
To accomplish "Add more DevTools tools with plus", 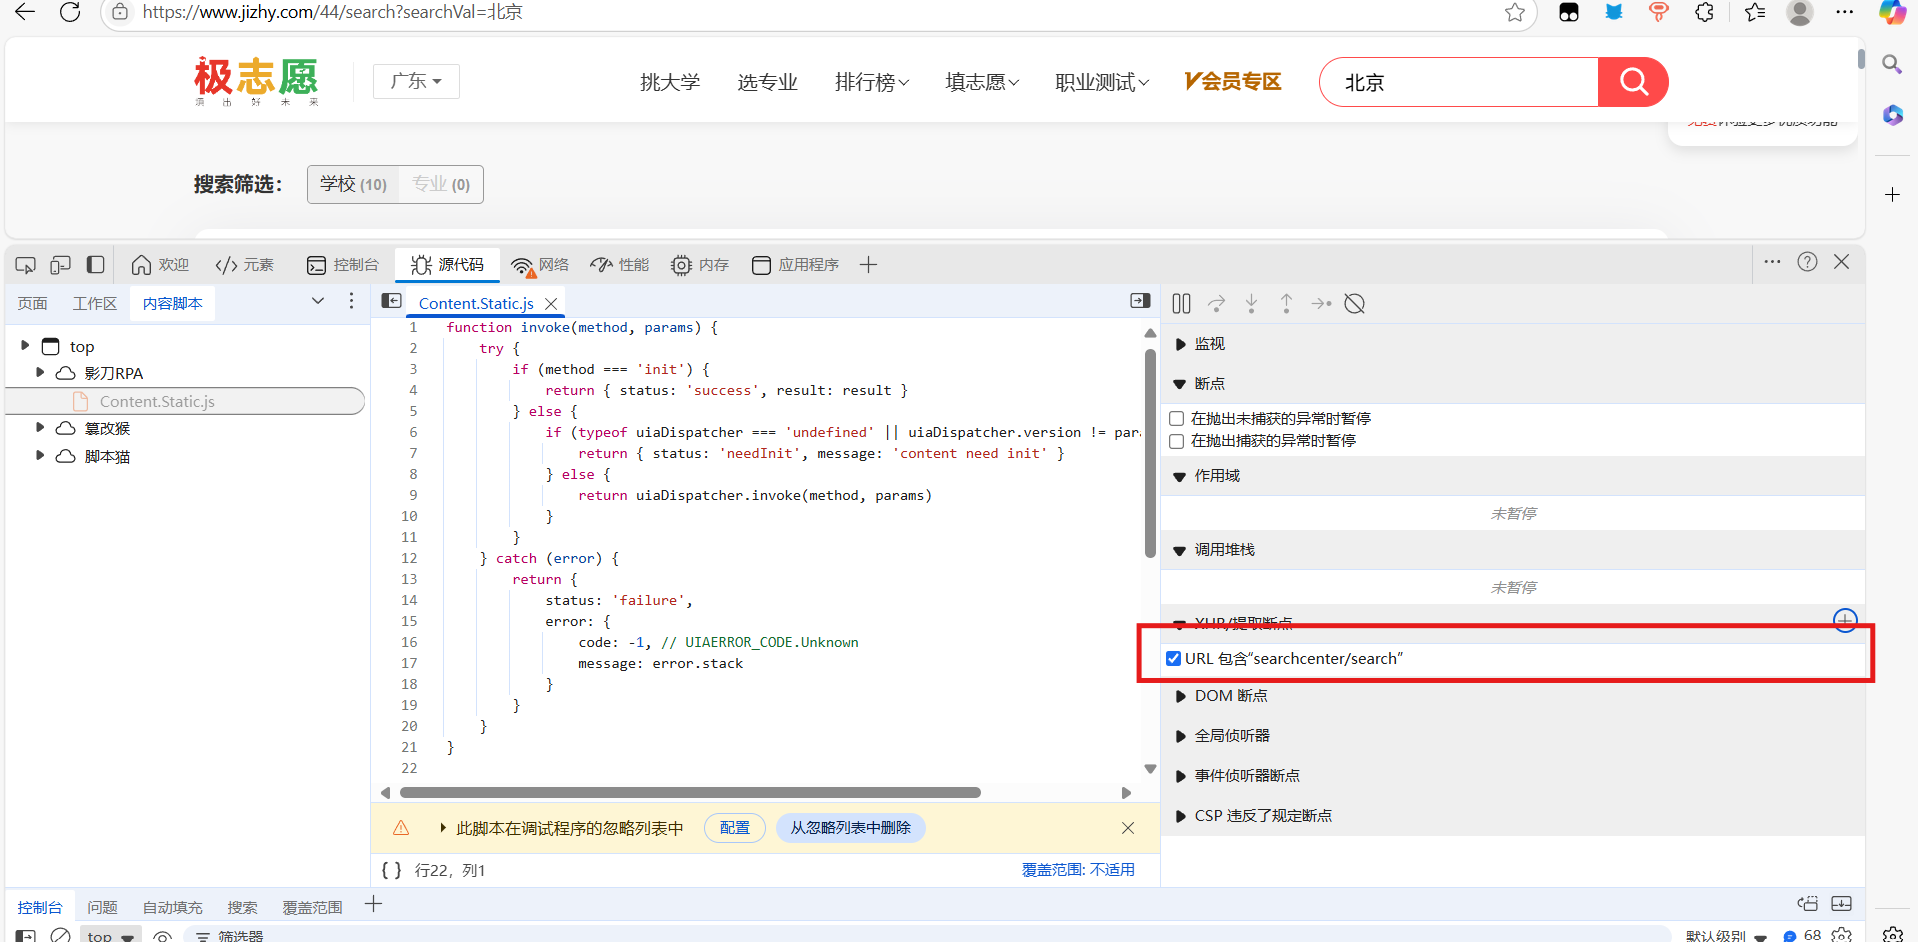I will click(x=868, y=265).
